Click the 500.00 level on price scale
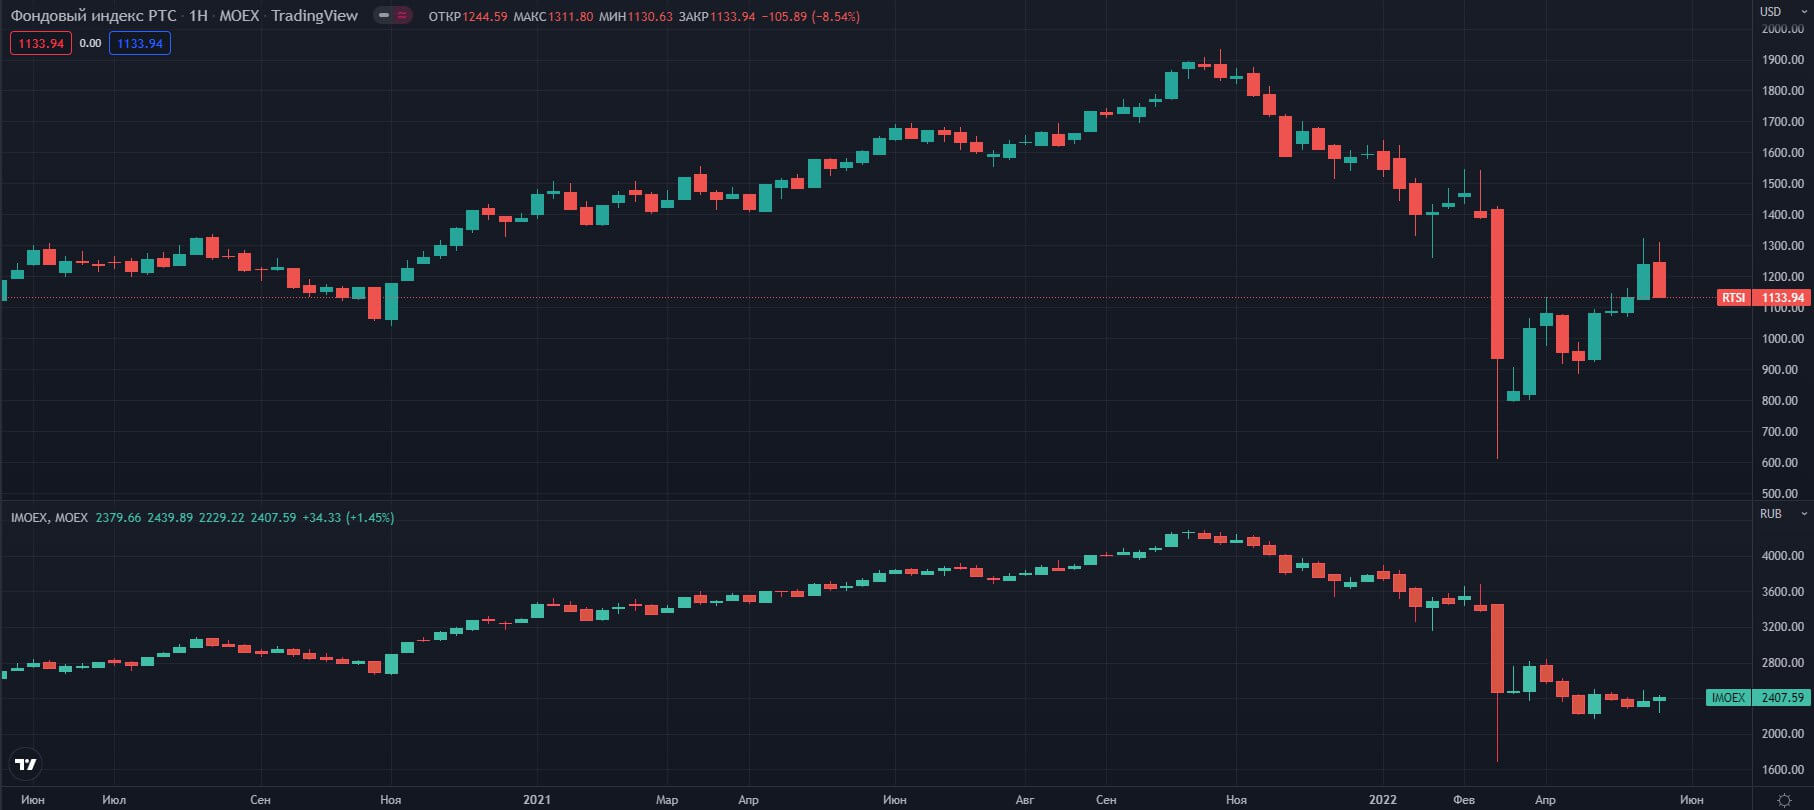This screenshot has width=1814, height=810. [1780, 494]
